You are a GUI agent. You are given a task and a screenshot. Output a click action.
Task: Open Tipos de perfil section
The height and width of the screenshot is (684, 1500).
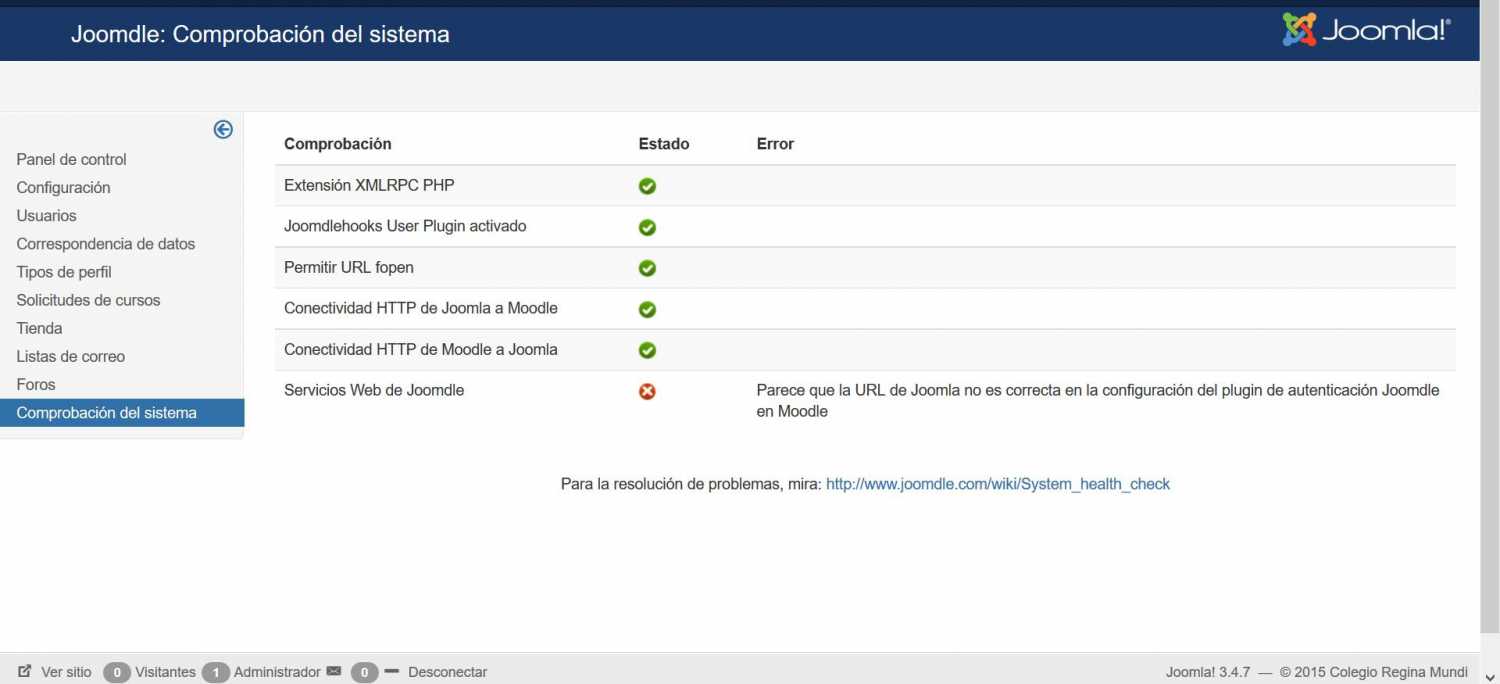click(x=64, y=272)
